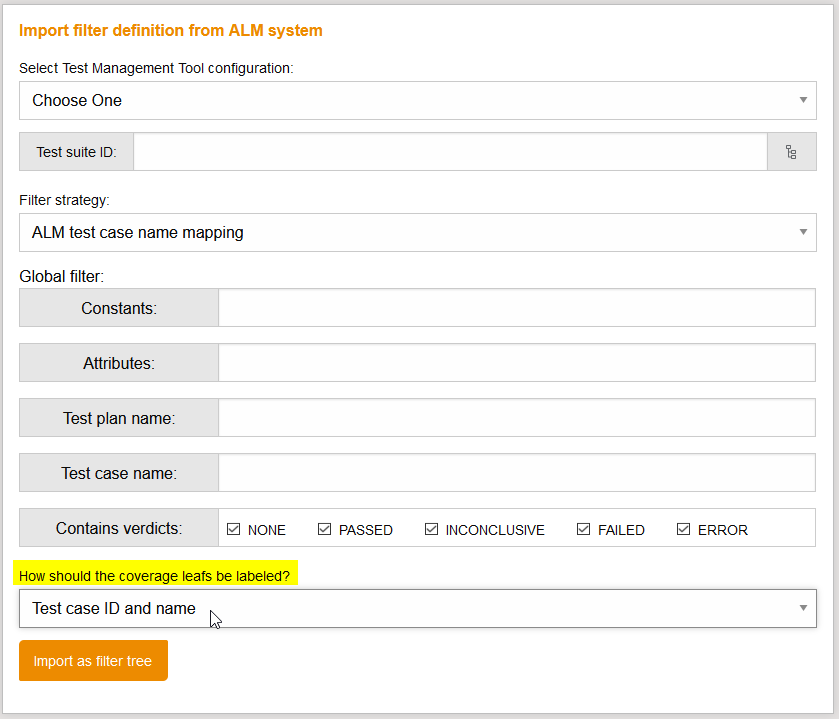This screenshot has height=719, width=839.
Task: Click the Attributes input field
Action: tap(517, 363)
